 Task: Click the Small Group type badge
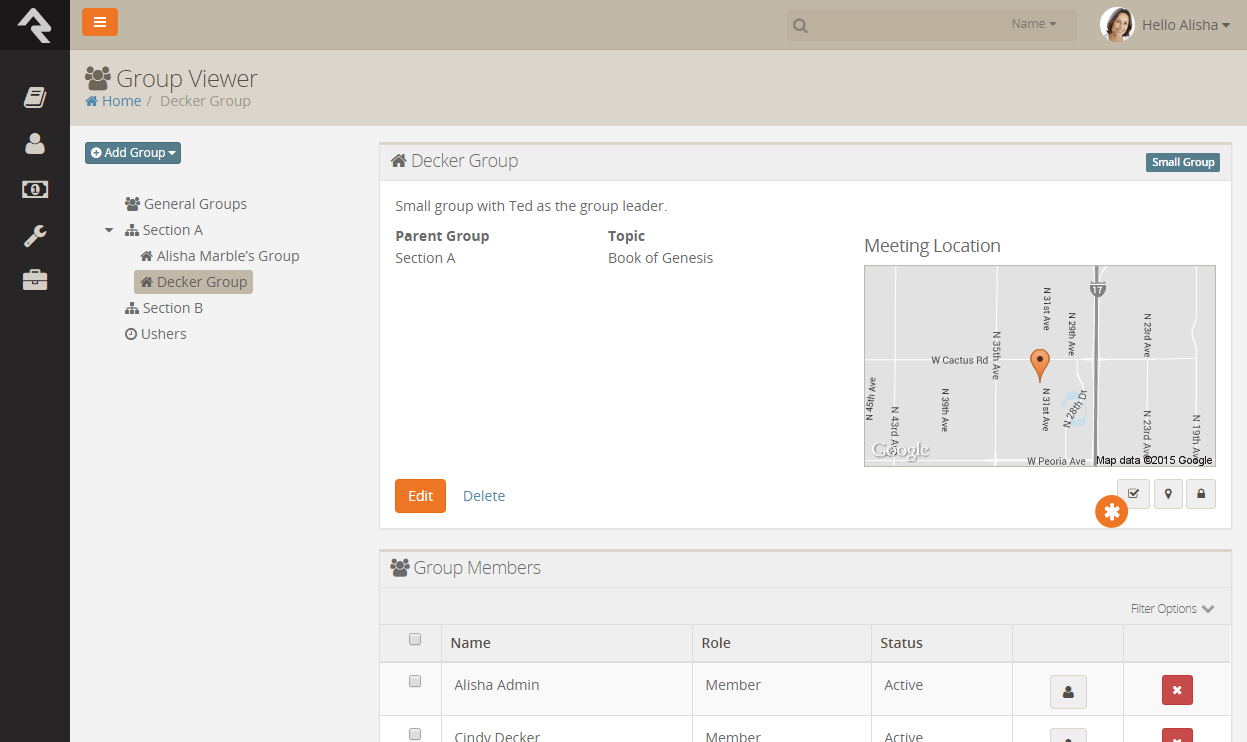[x=1183, y=162]
